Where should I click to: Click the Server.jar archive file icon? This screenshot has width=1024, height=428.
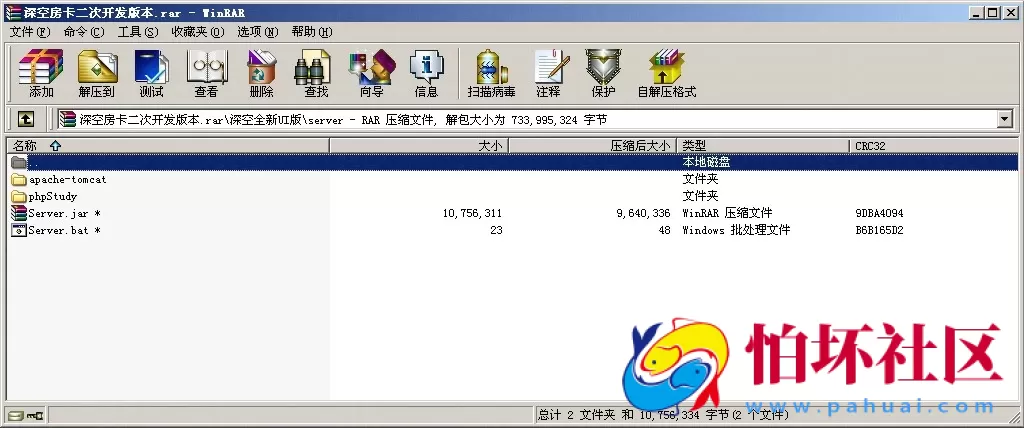click(x=18, y=213)
